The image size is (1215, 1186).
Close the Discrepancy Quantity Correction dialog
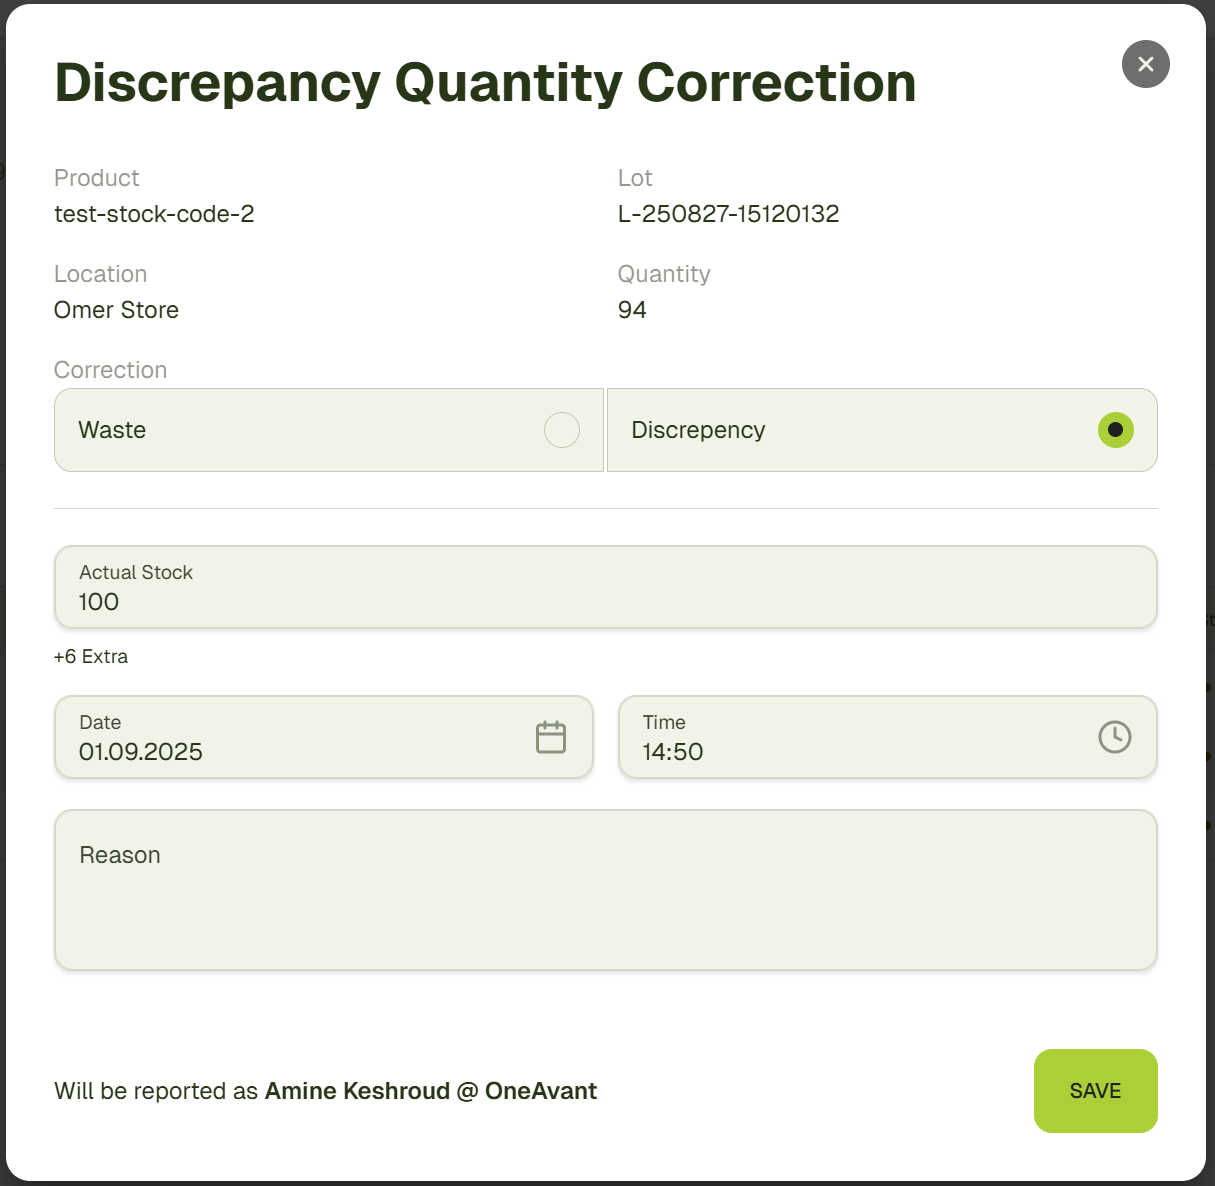click(1145, 64)
